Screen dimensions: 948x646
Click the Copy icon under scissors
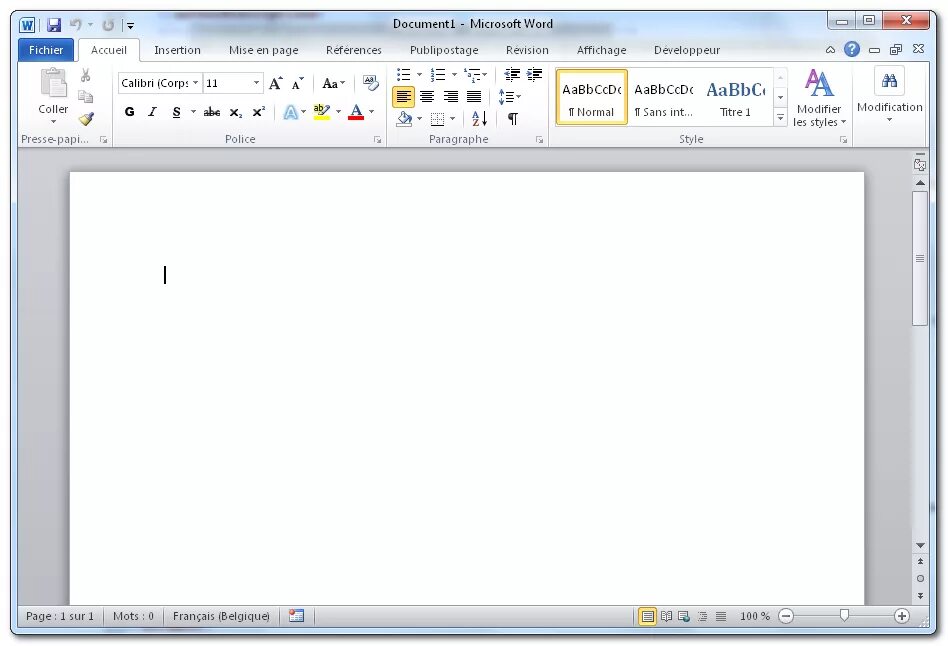click(85, 97)
